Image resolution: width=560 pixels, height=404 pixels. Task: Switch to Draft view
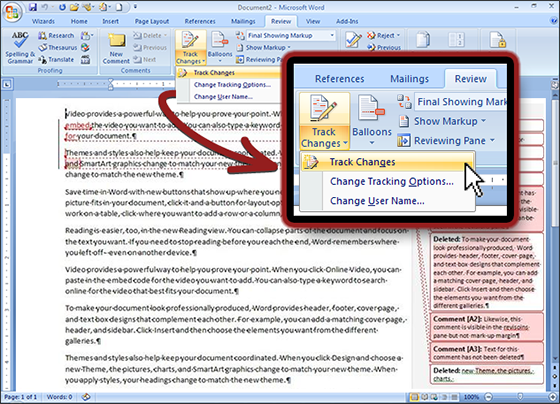(x=454, y=397)
